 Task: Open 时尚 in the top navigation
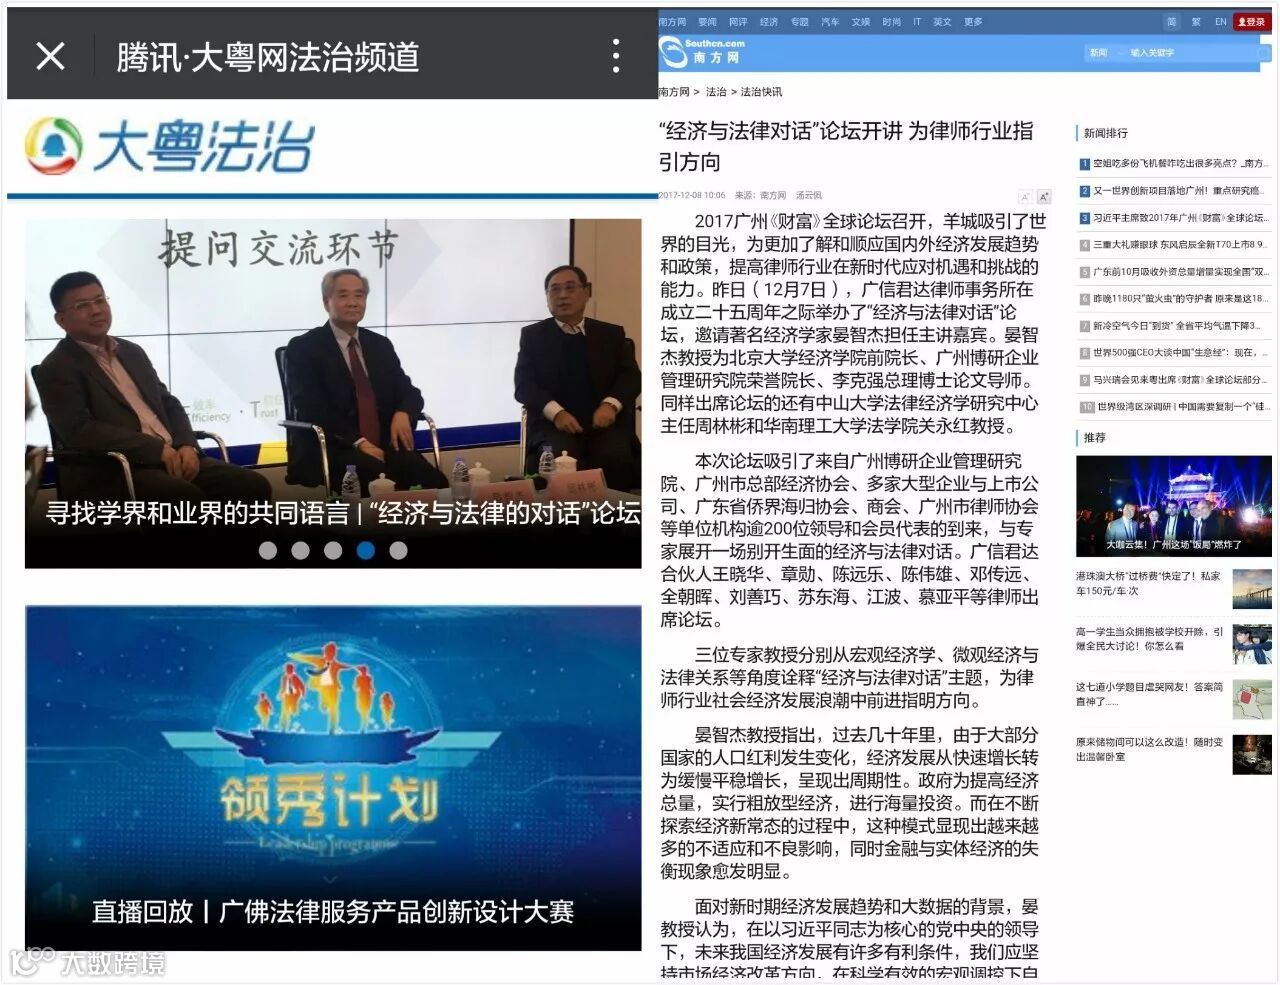891,21
